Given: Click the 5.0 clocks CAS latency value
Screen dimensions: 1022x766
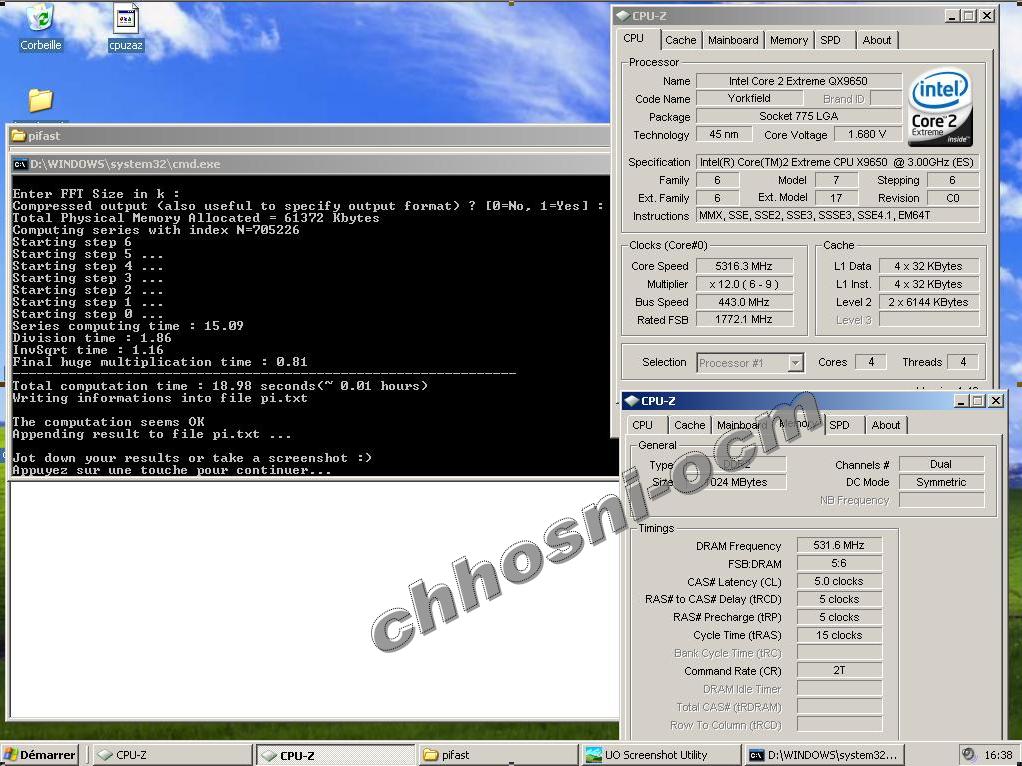Looking at the screenshot, I should [x=839, y=581].
